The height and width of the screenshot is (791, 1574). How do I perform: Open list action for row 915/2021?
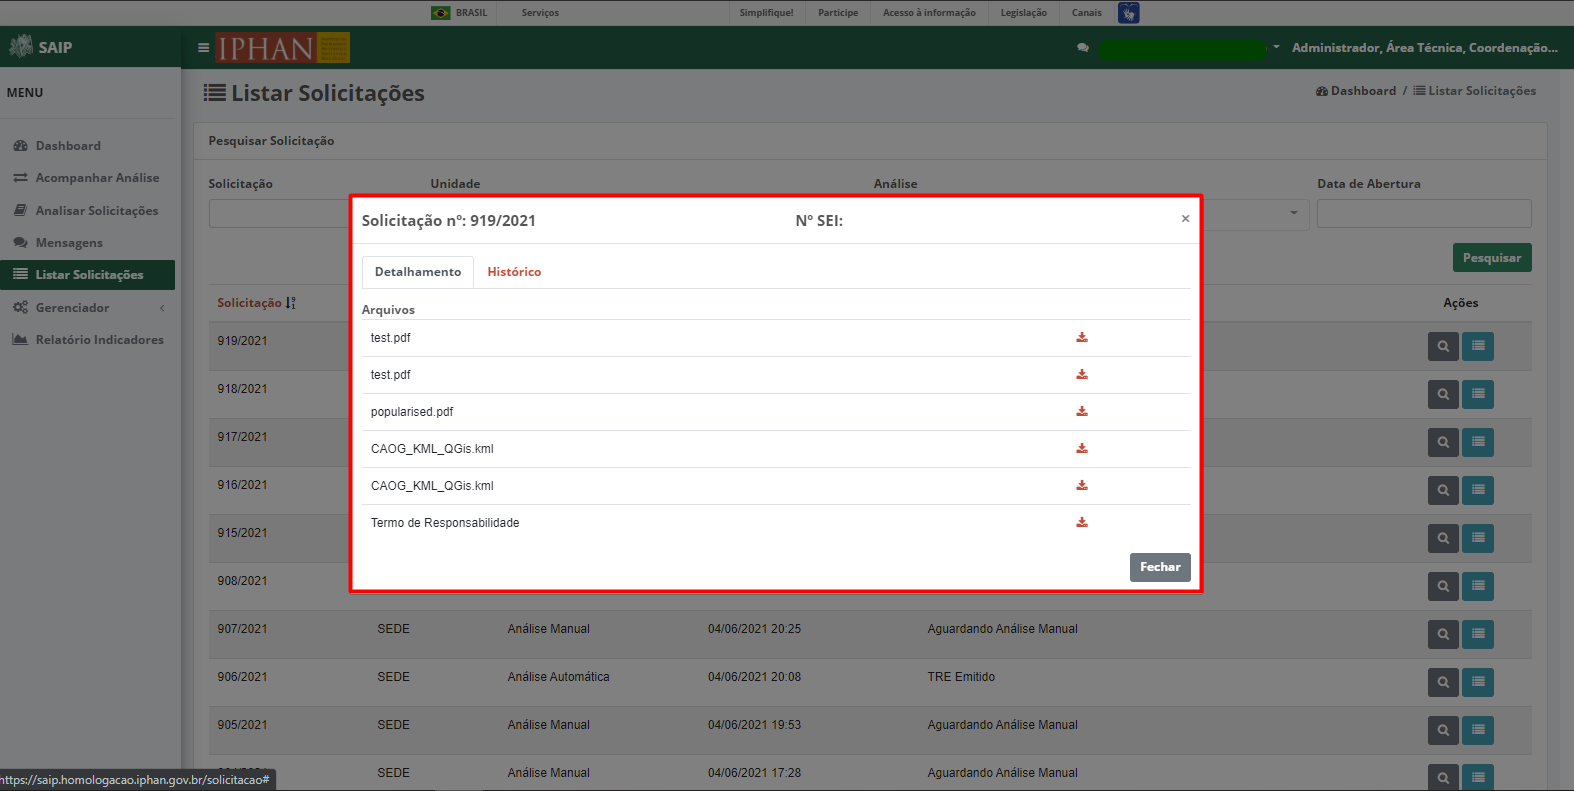pyautogui.click(x=1478, y=539)
